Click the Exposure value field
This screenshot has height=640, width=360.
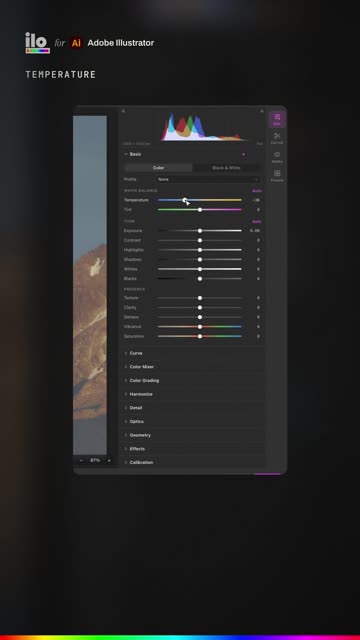tap(255, 231)
